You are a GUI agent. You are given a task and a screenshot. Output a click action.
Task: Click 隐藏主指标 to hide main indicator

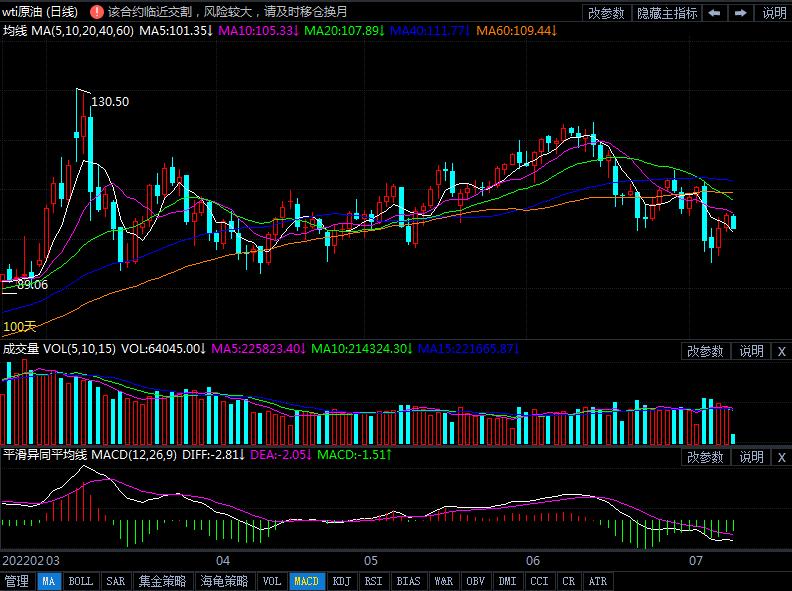(667, 13)
